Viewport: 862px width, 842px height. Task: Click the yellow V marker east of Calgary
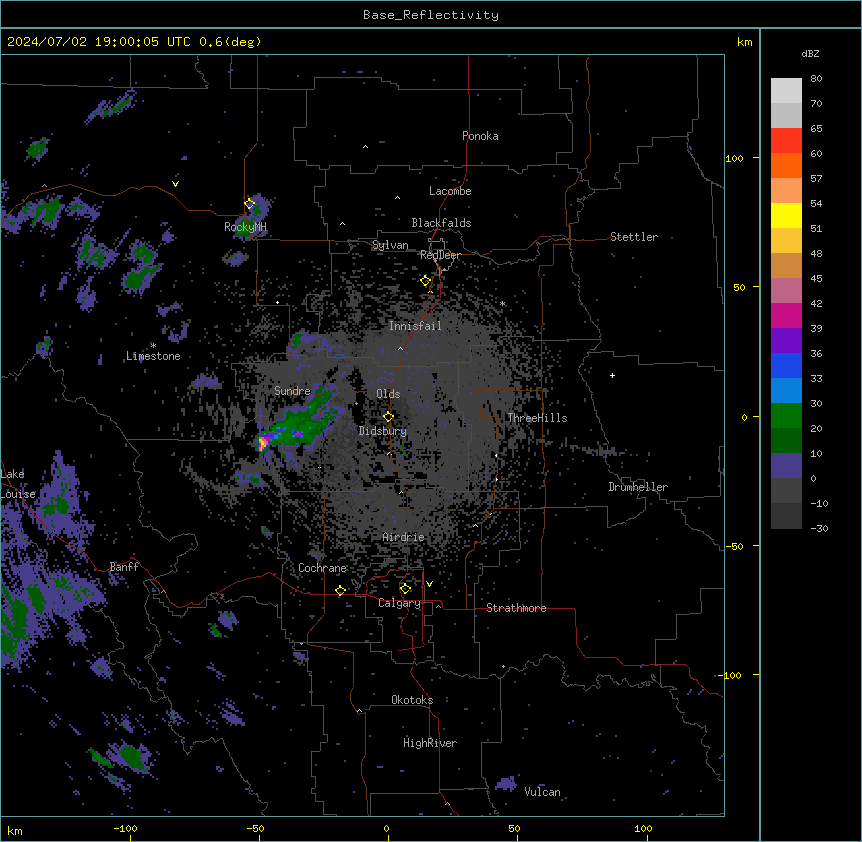point(429,584)
